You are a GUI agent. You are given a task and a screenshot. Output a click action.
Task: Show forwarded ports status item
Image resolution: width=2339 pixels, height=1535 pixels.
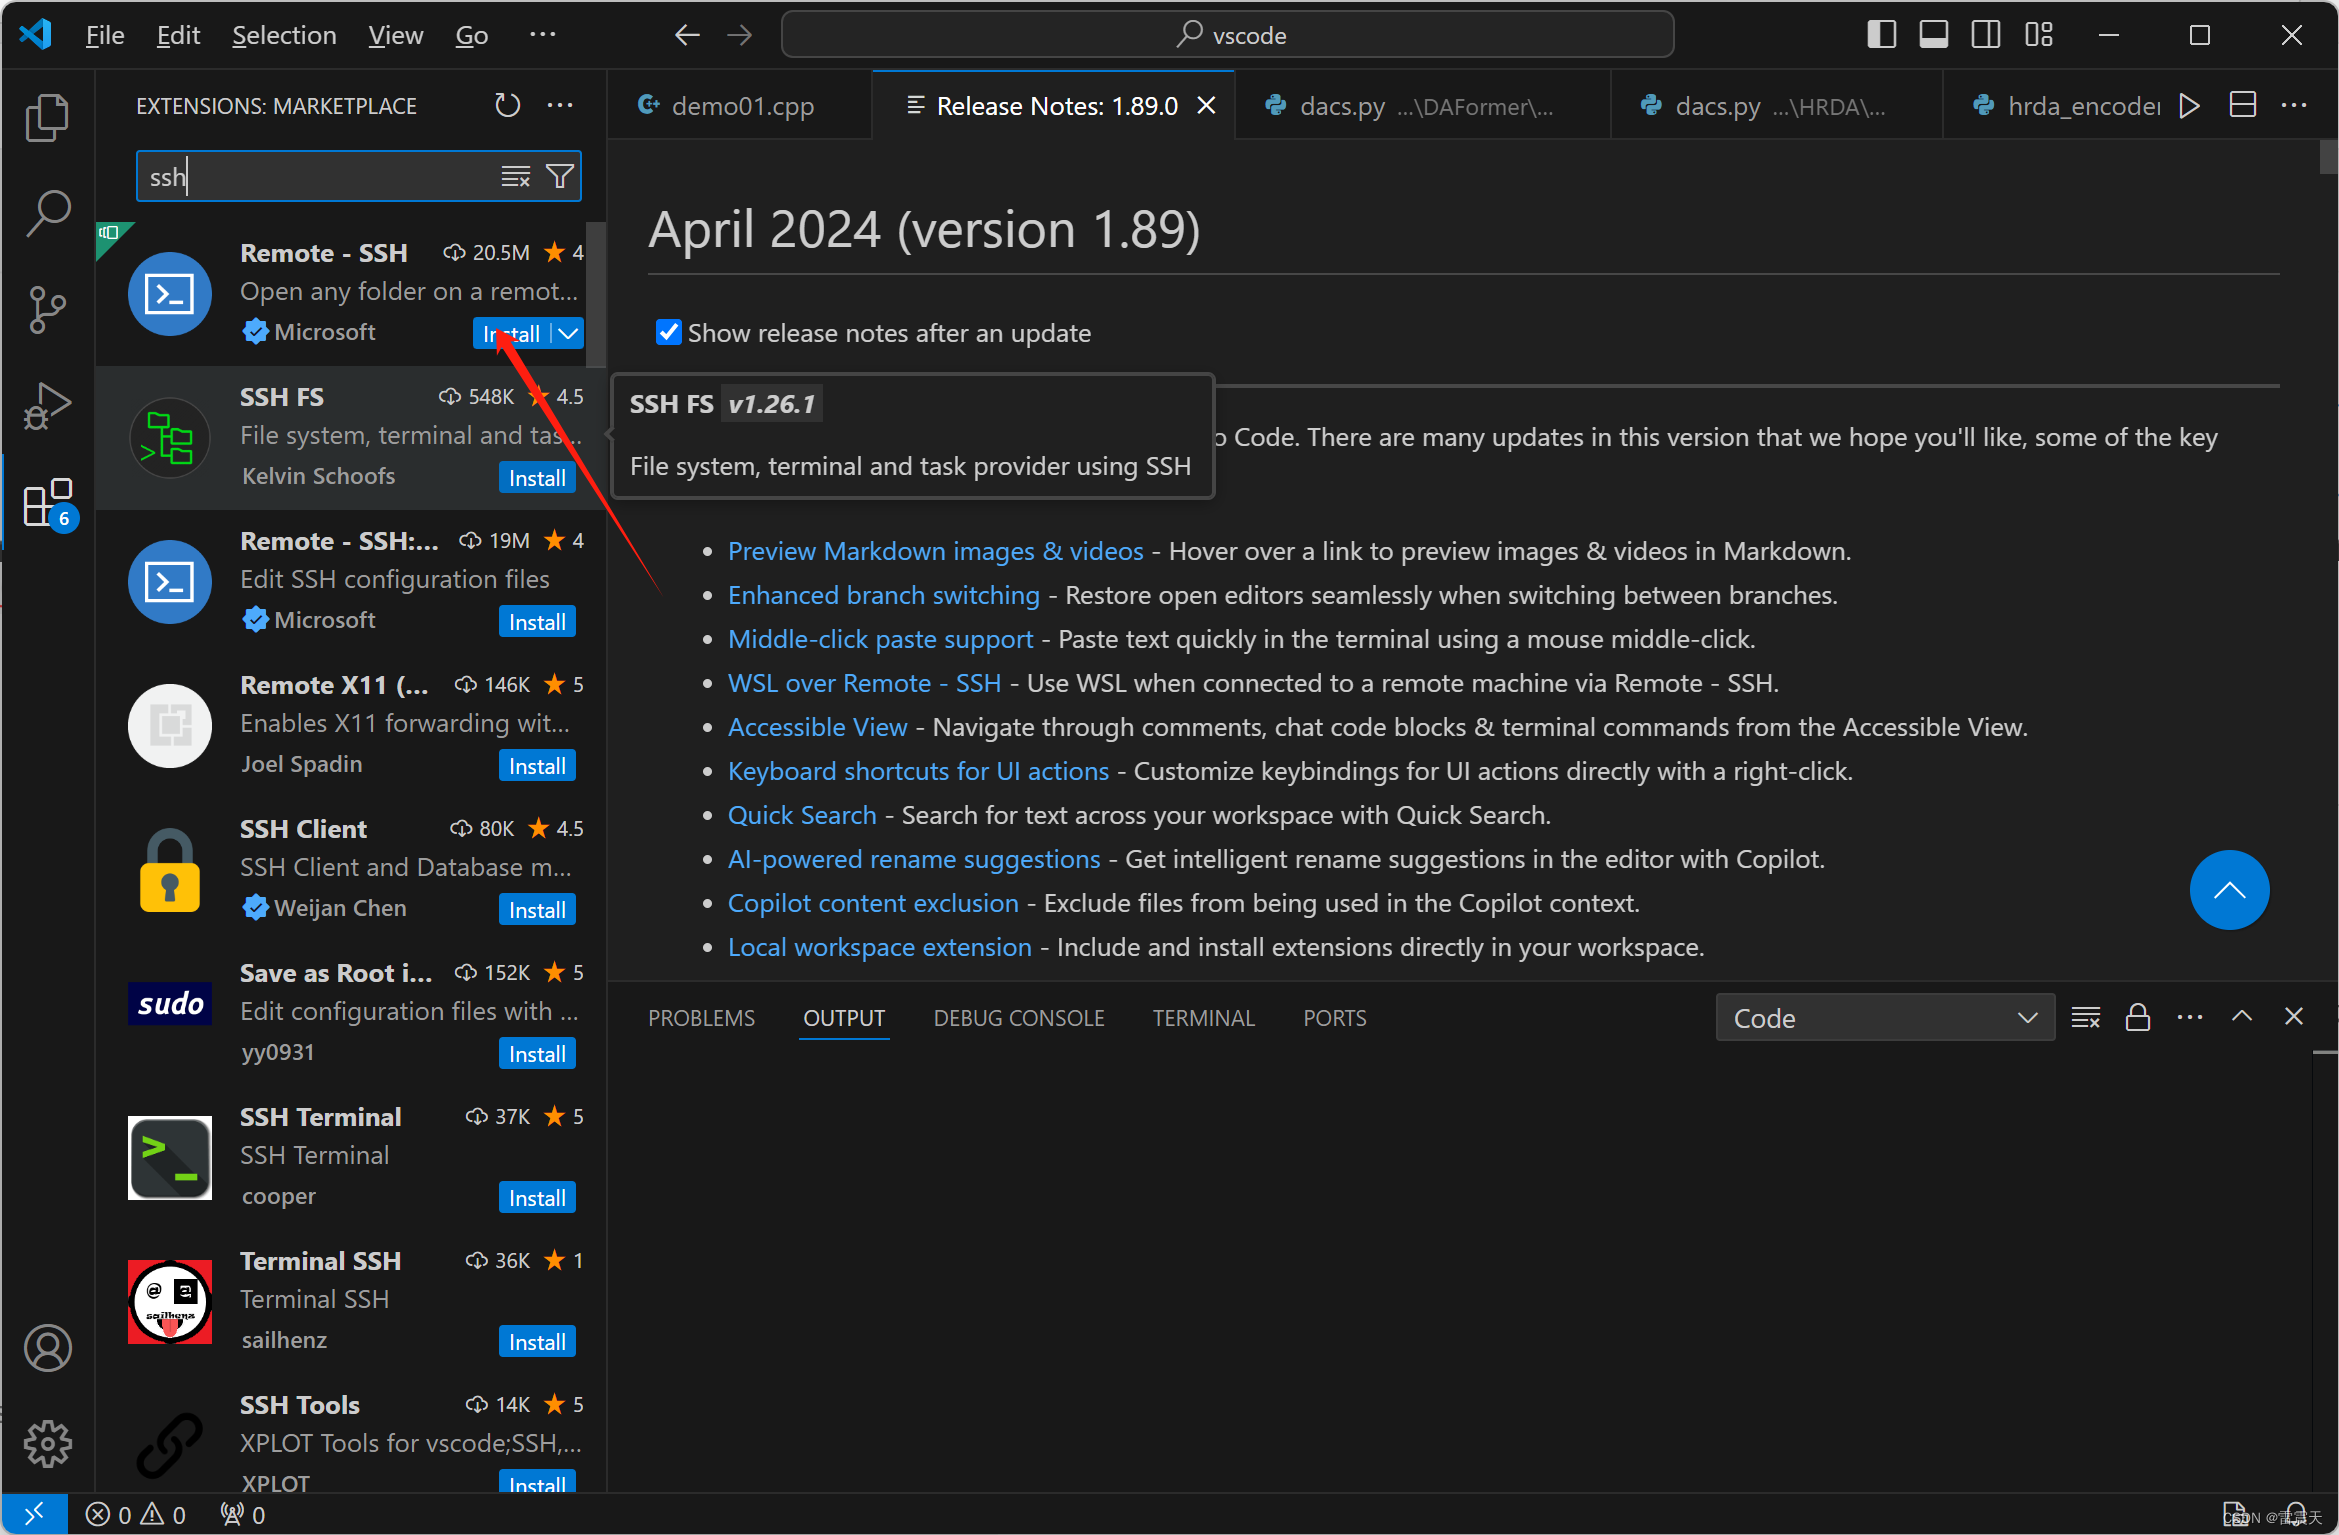pyautogui.click(x=243, y=1514)
